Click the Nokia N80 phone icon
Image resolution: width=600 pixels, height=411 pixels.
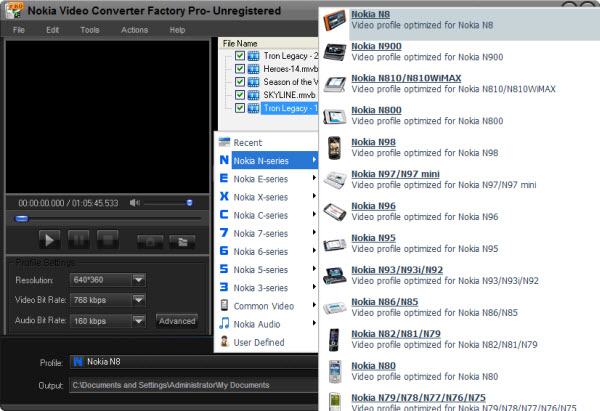[334, 372]
